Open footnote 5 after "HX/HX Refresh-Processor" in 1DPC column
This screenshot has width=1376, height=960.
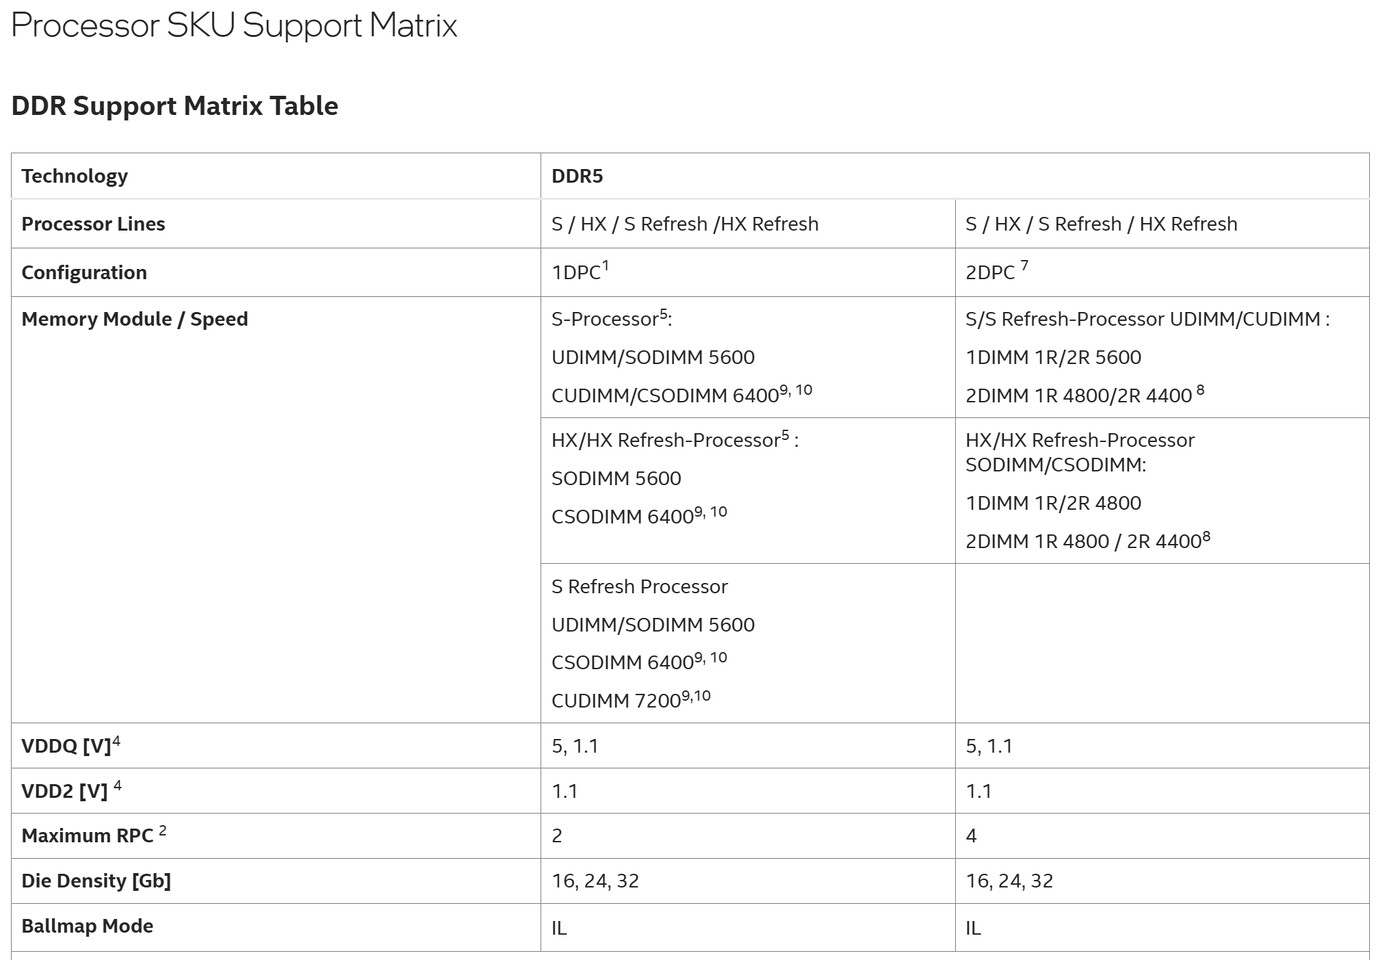click(785, 435)
